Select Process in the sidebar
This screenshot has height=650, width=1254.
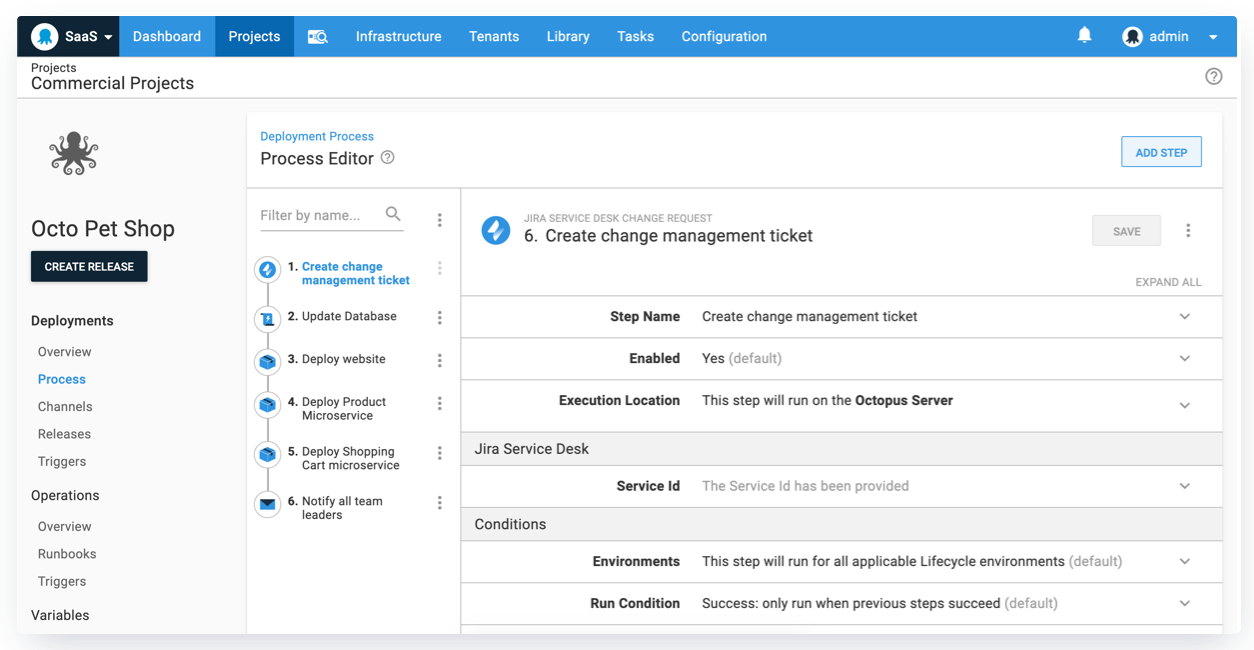coord(62,379)
